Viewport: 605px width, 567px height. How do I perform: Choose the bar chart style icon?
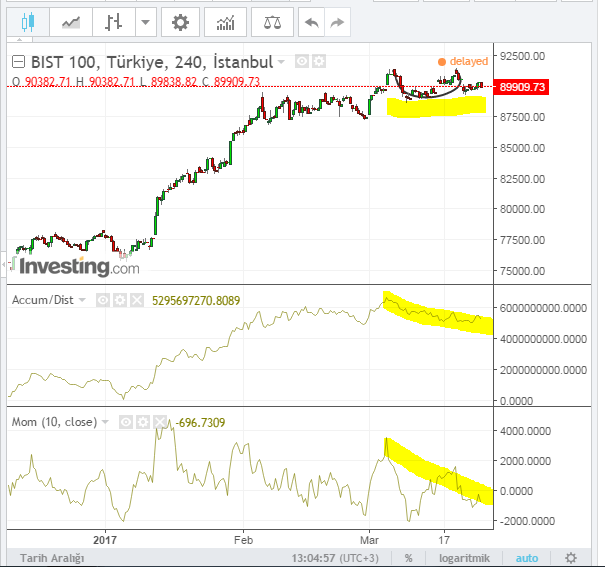[113, 23]
